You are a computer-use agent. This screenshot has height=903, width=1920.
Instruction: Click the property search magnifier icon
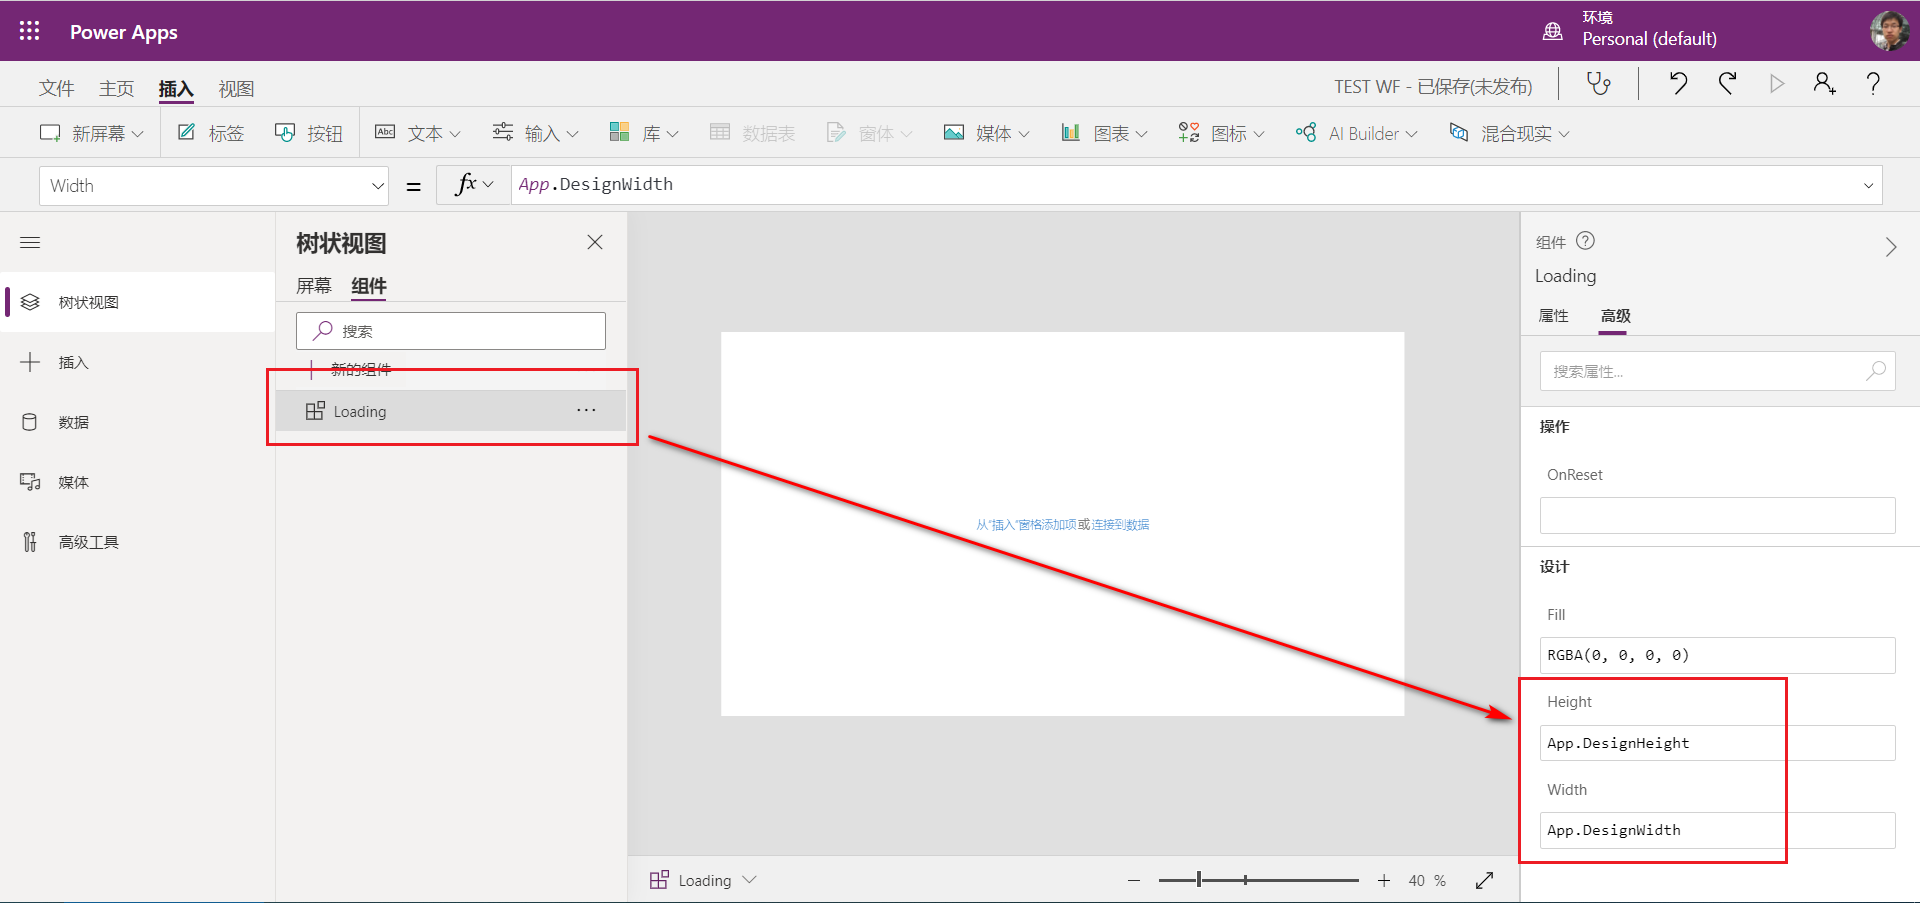(1876, 371)
